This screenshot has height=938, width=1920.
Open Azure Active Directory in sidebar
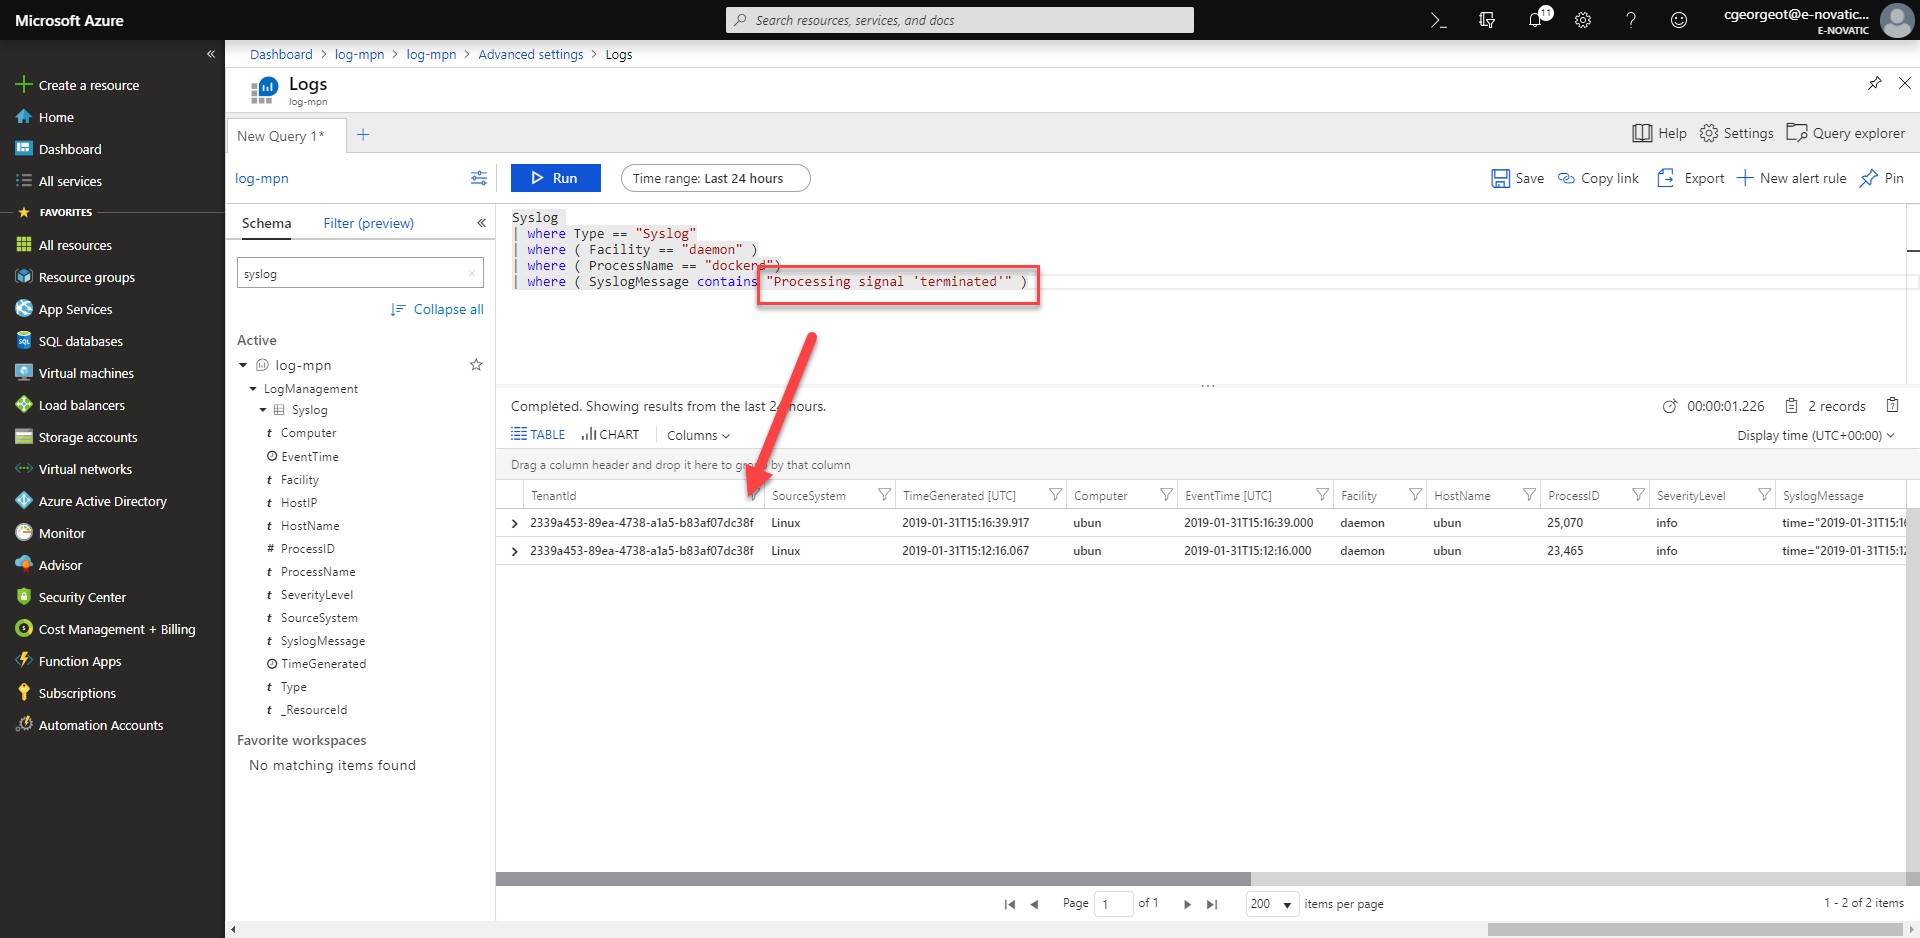pos(102,501)
